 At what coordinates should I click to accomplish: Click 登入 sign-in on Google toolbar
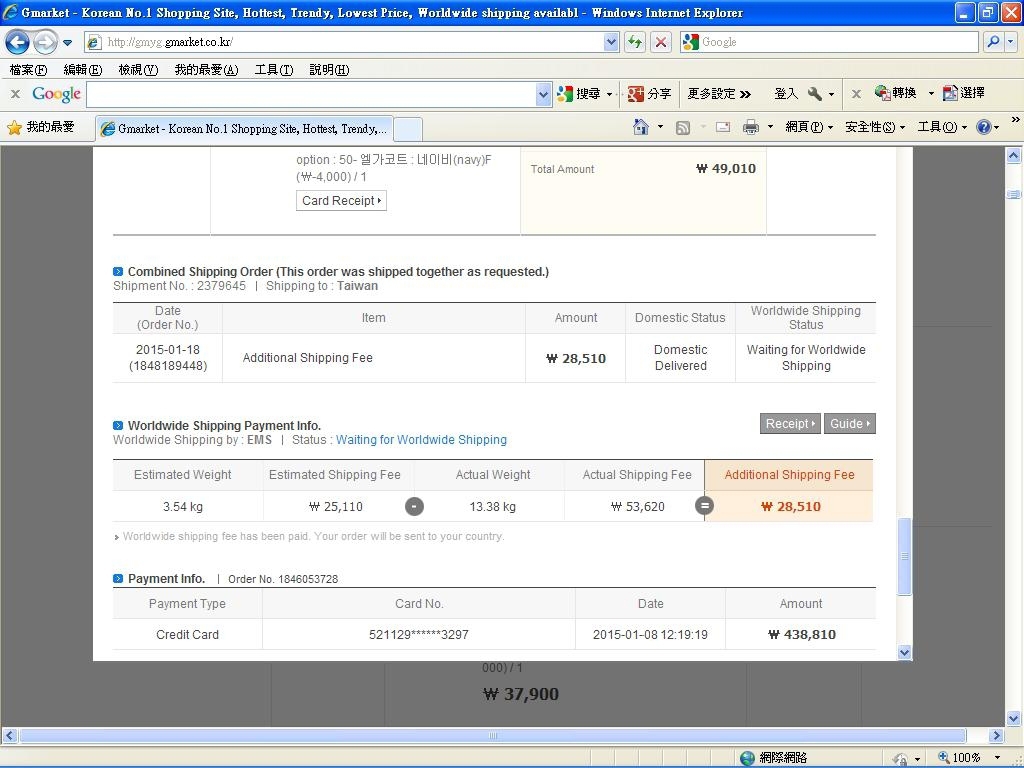786,94
